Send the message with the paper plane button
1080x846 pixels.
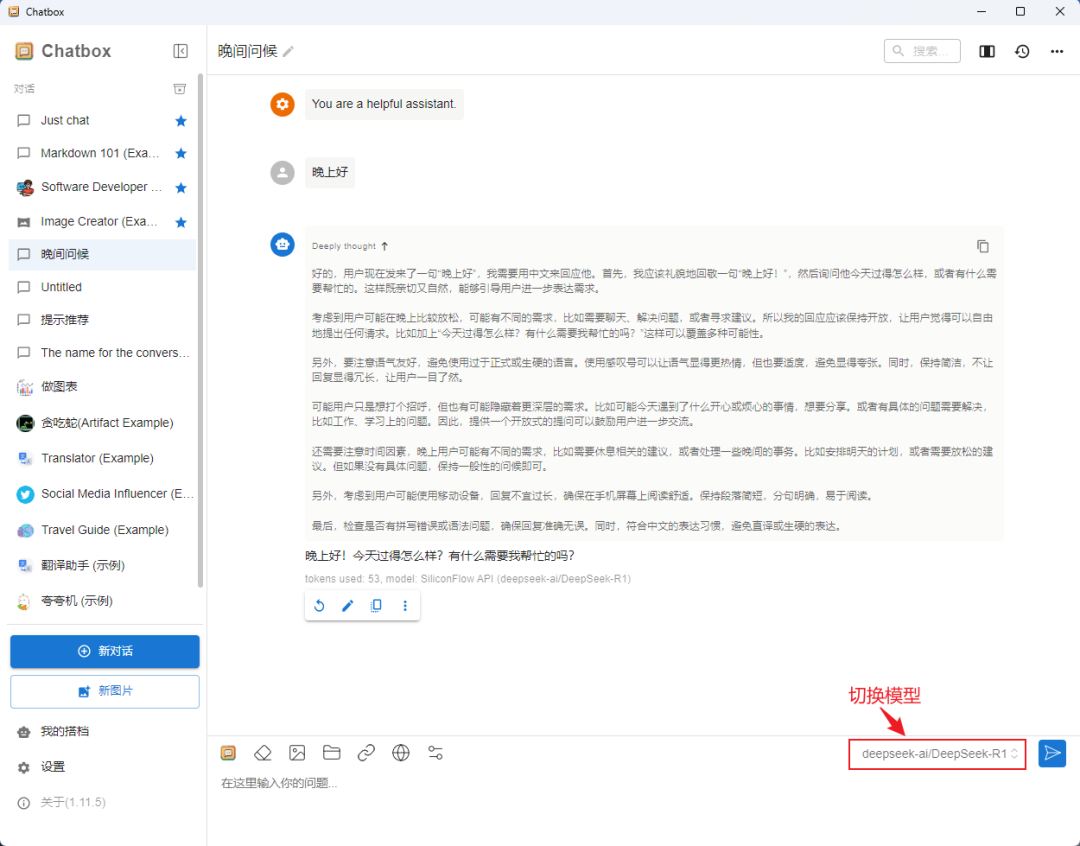tap(1052, 753)
